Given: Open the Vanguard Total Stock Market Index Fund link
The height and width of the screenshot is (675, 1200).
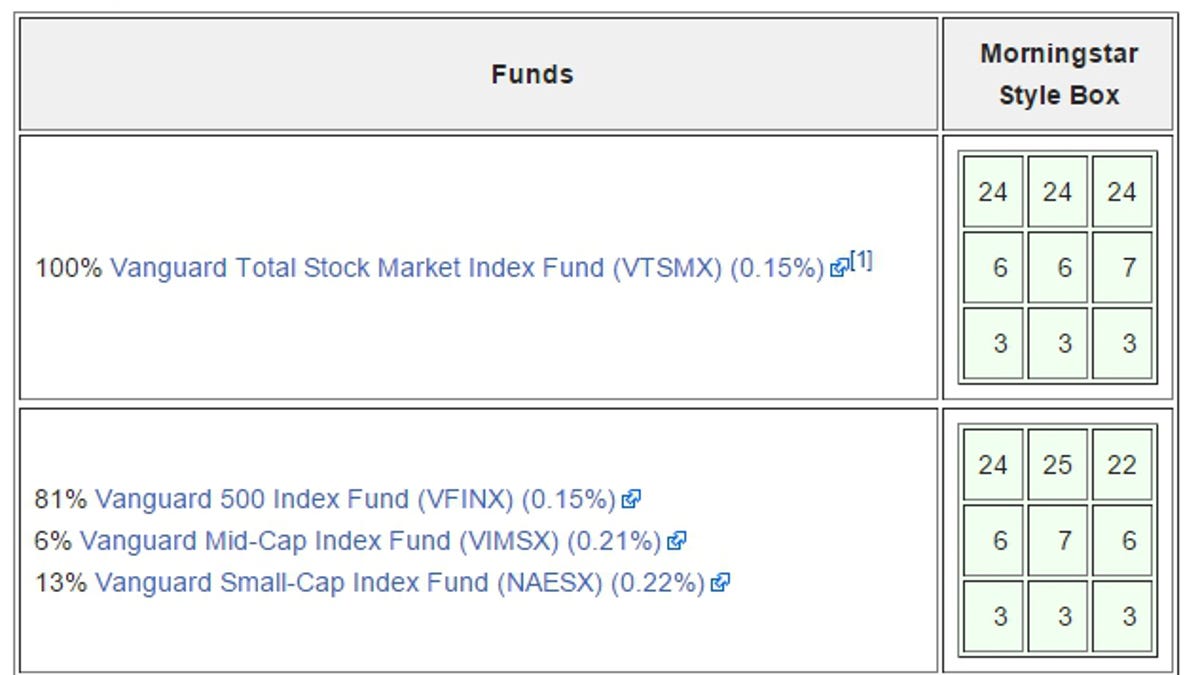Looking at the screenshot, I should (467, 269).
